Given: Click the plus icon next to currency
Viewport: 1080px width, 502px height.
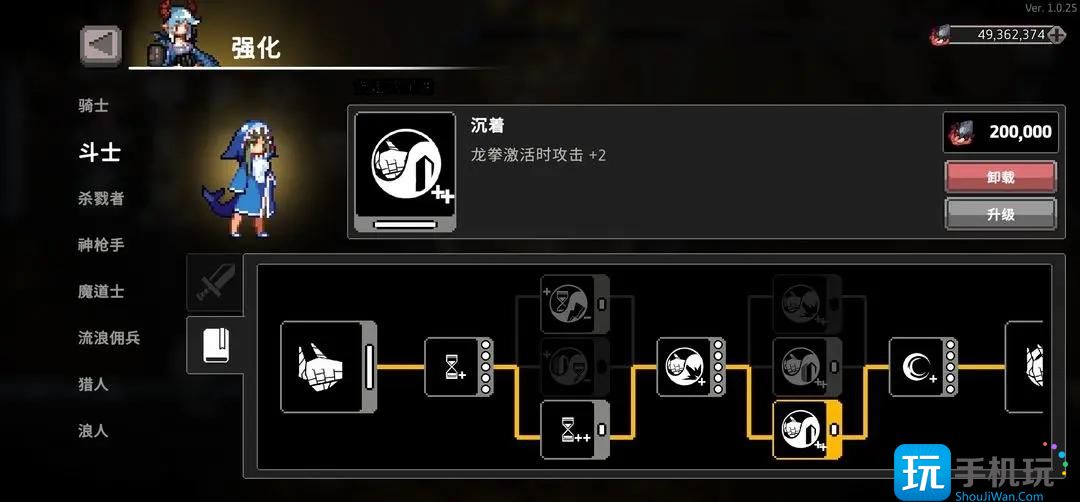Looking at the screenshot, I should click(x=1057, y=35).
